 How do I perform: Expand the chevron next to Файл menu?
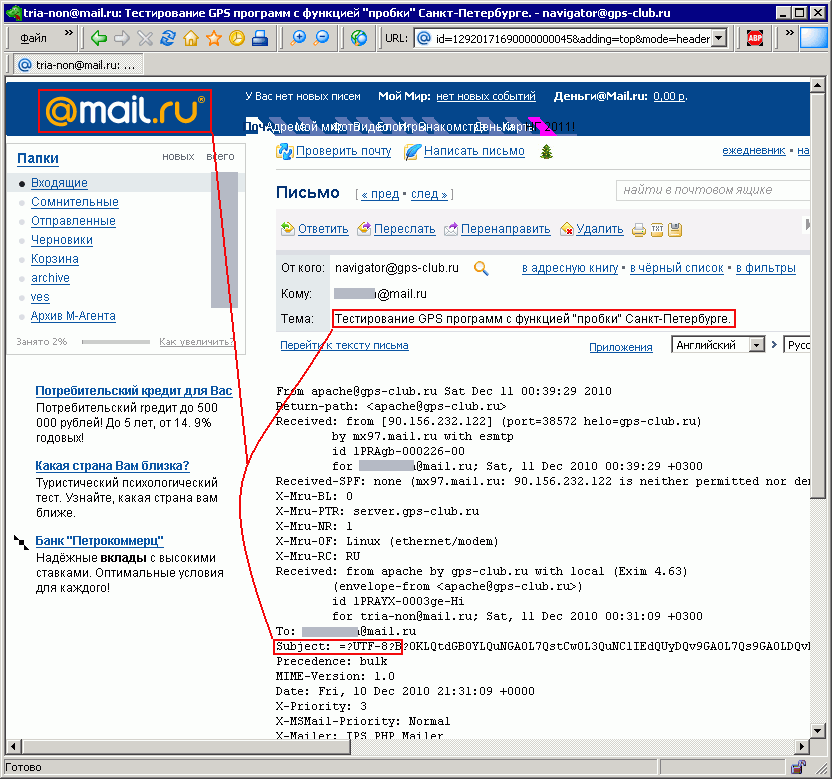pyautogui.click(x=68, y=33)
